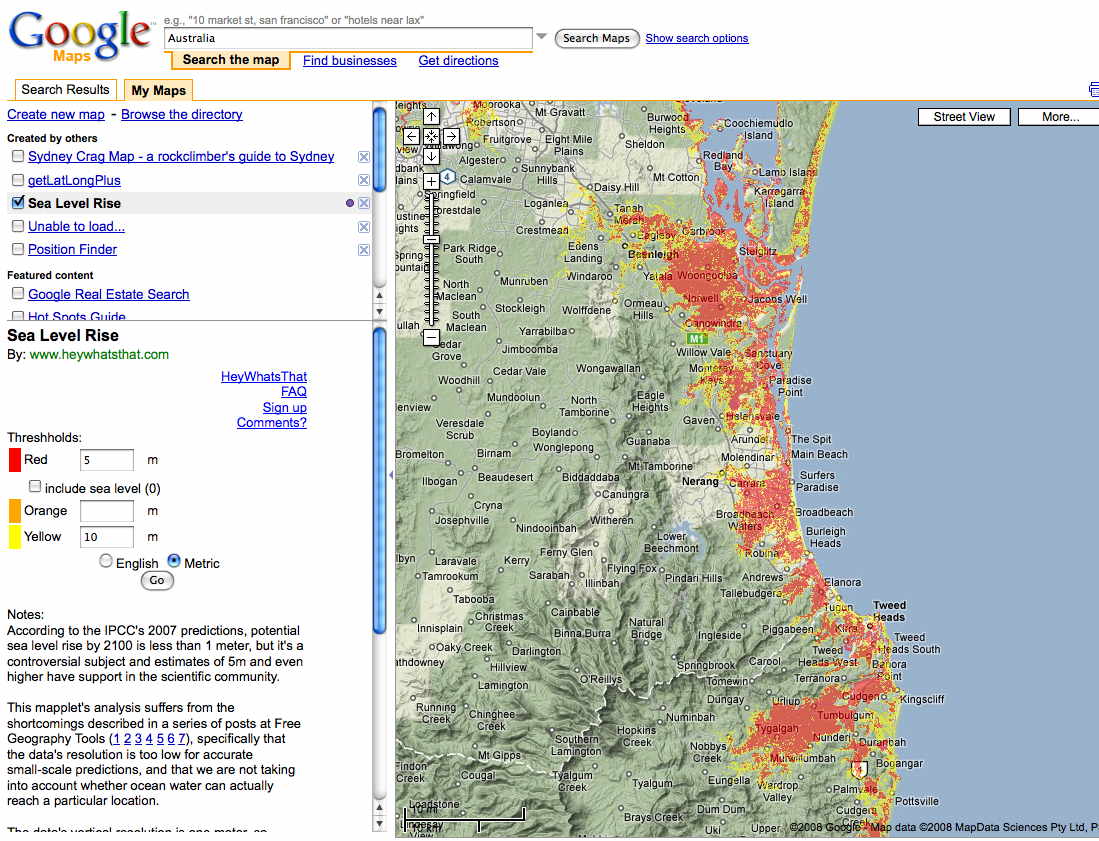The image size is (1099, 841).
Task: Pan the map down with arrow button
Action: click(431, 156)
